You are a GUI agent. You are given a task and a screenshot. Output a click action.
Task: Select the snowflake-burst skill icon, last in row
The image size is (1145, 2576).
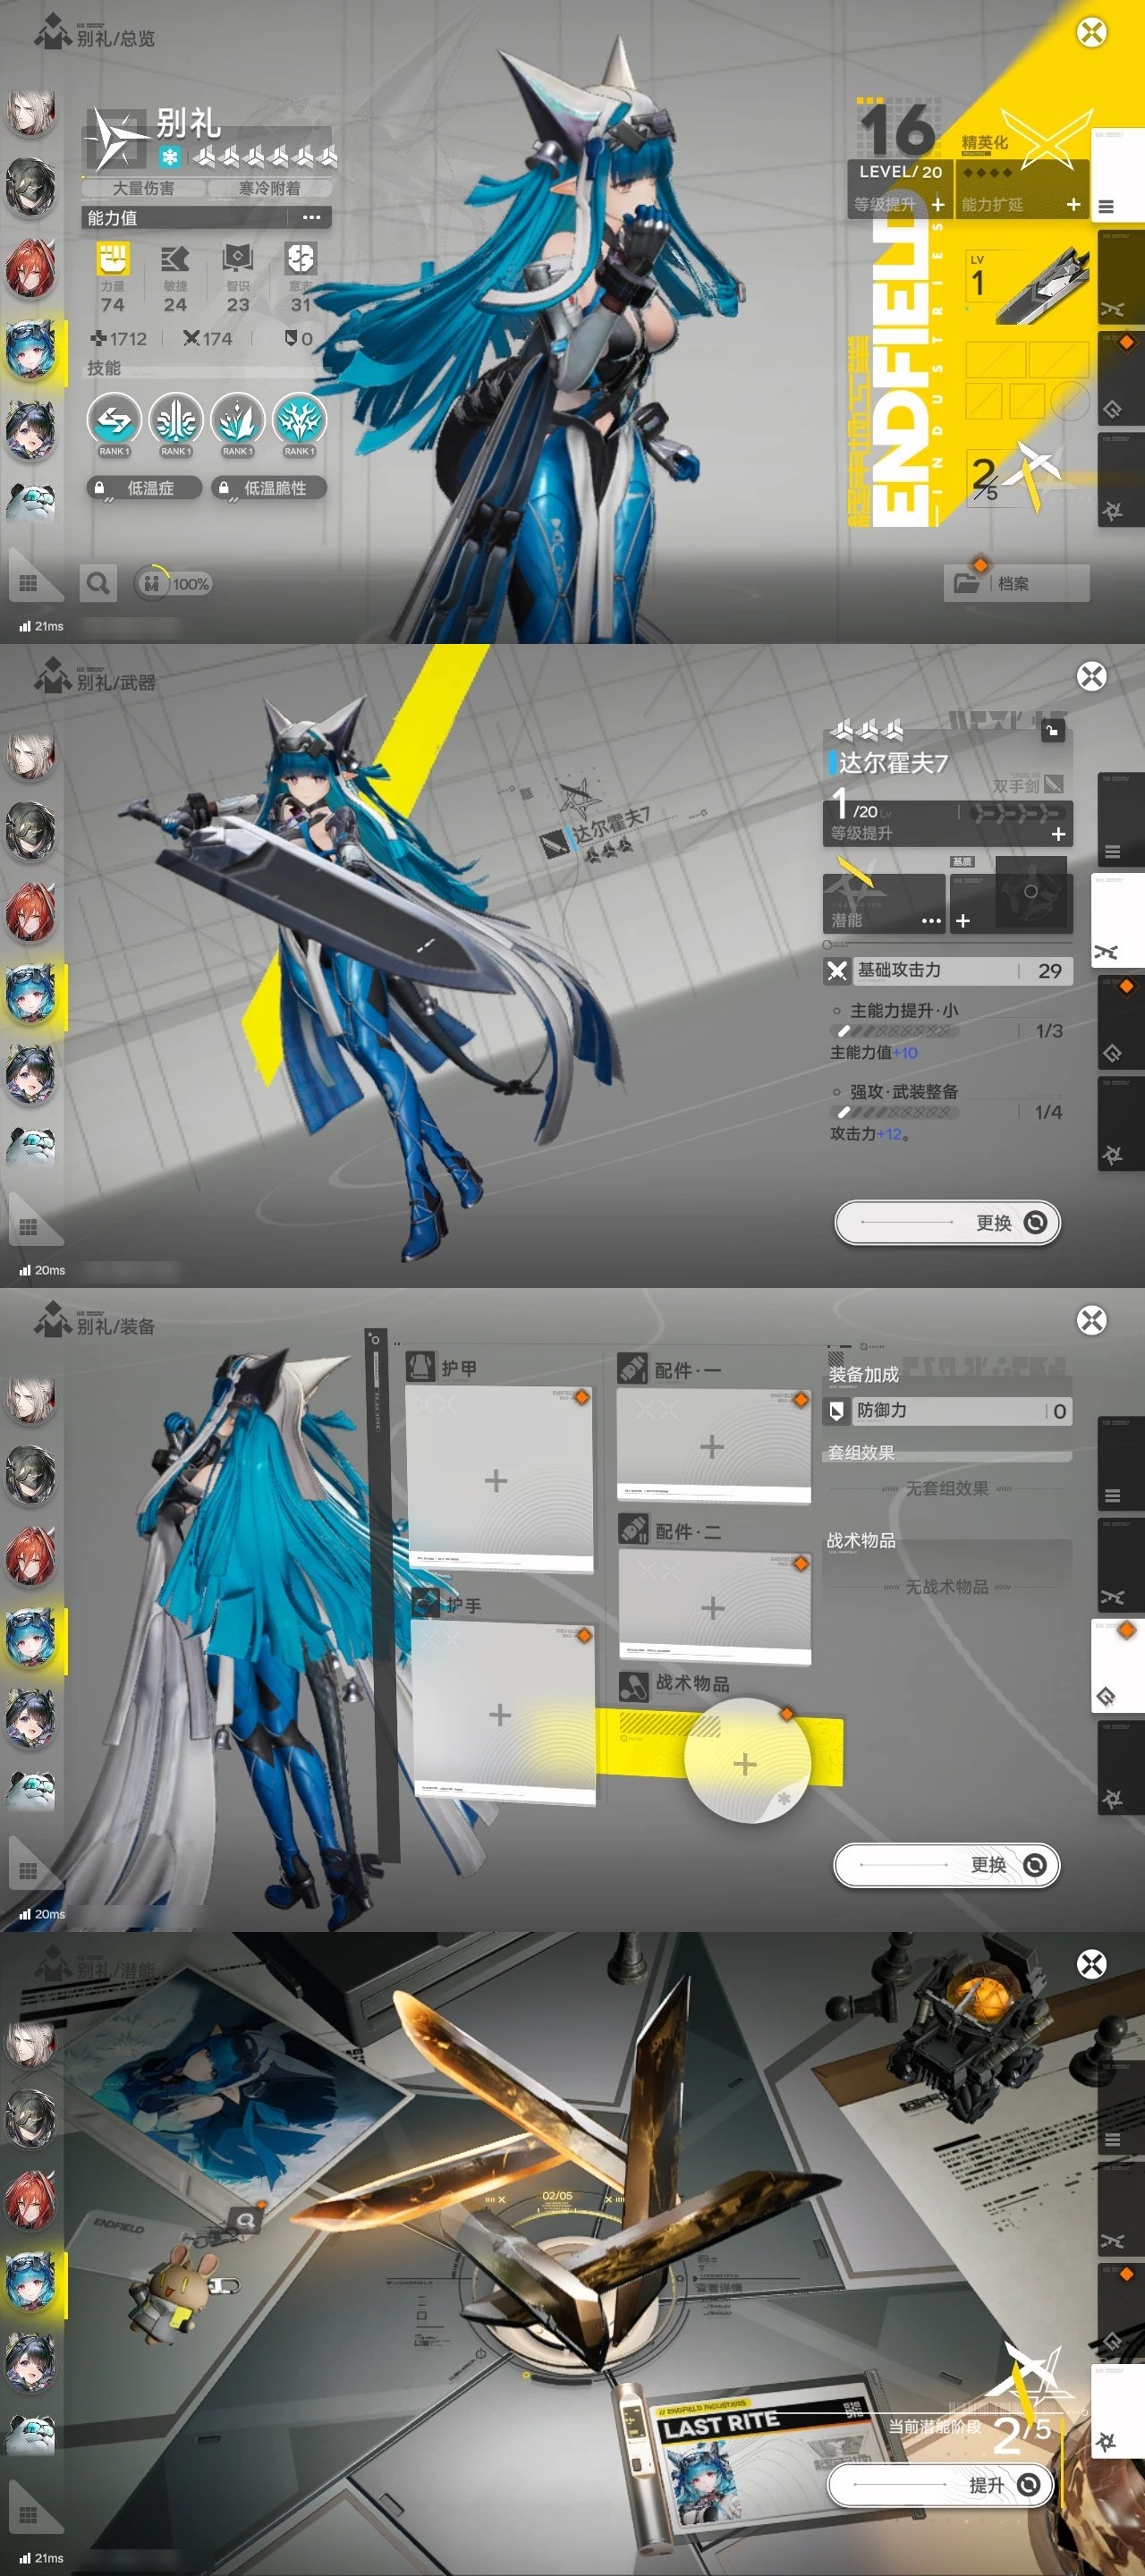[298, 421]
